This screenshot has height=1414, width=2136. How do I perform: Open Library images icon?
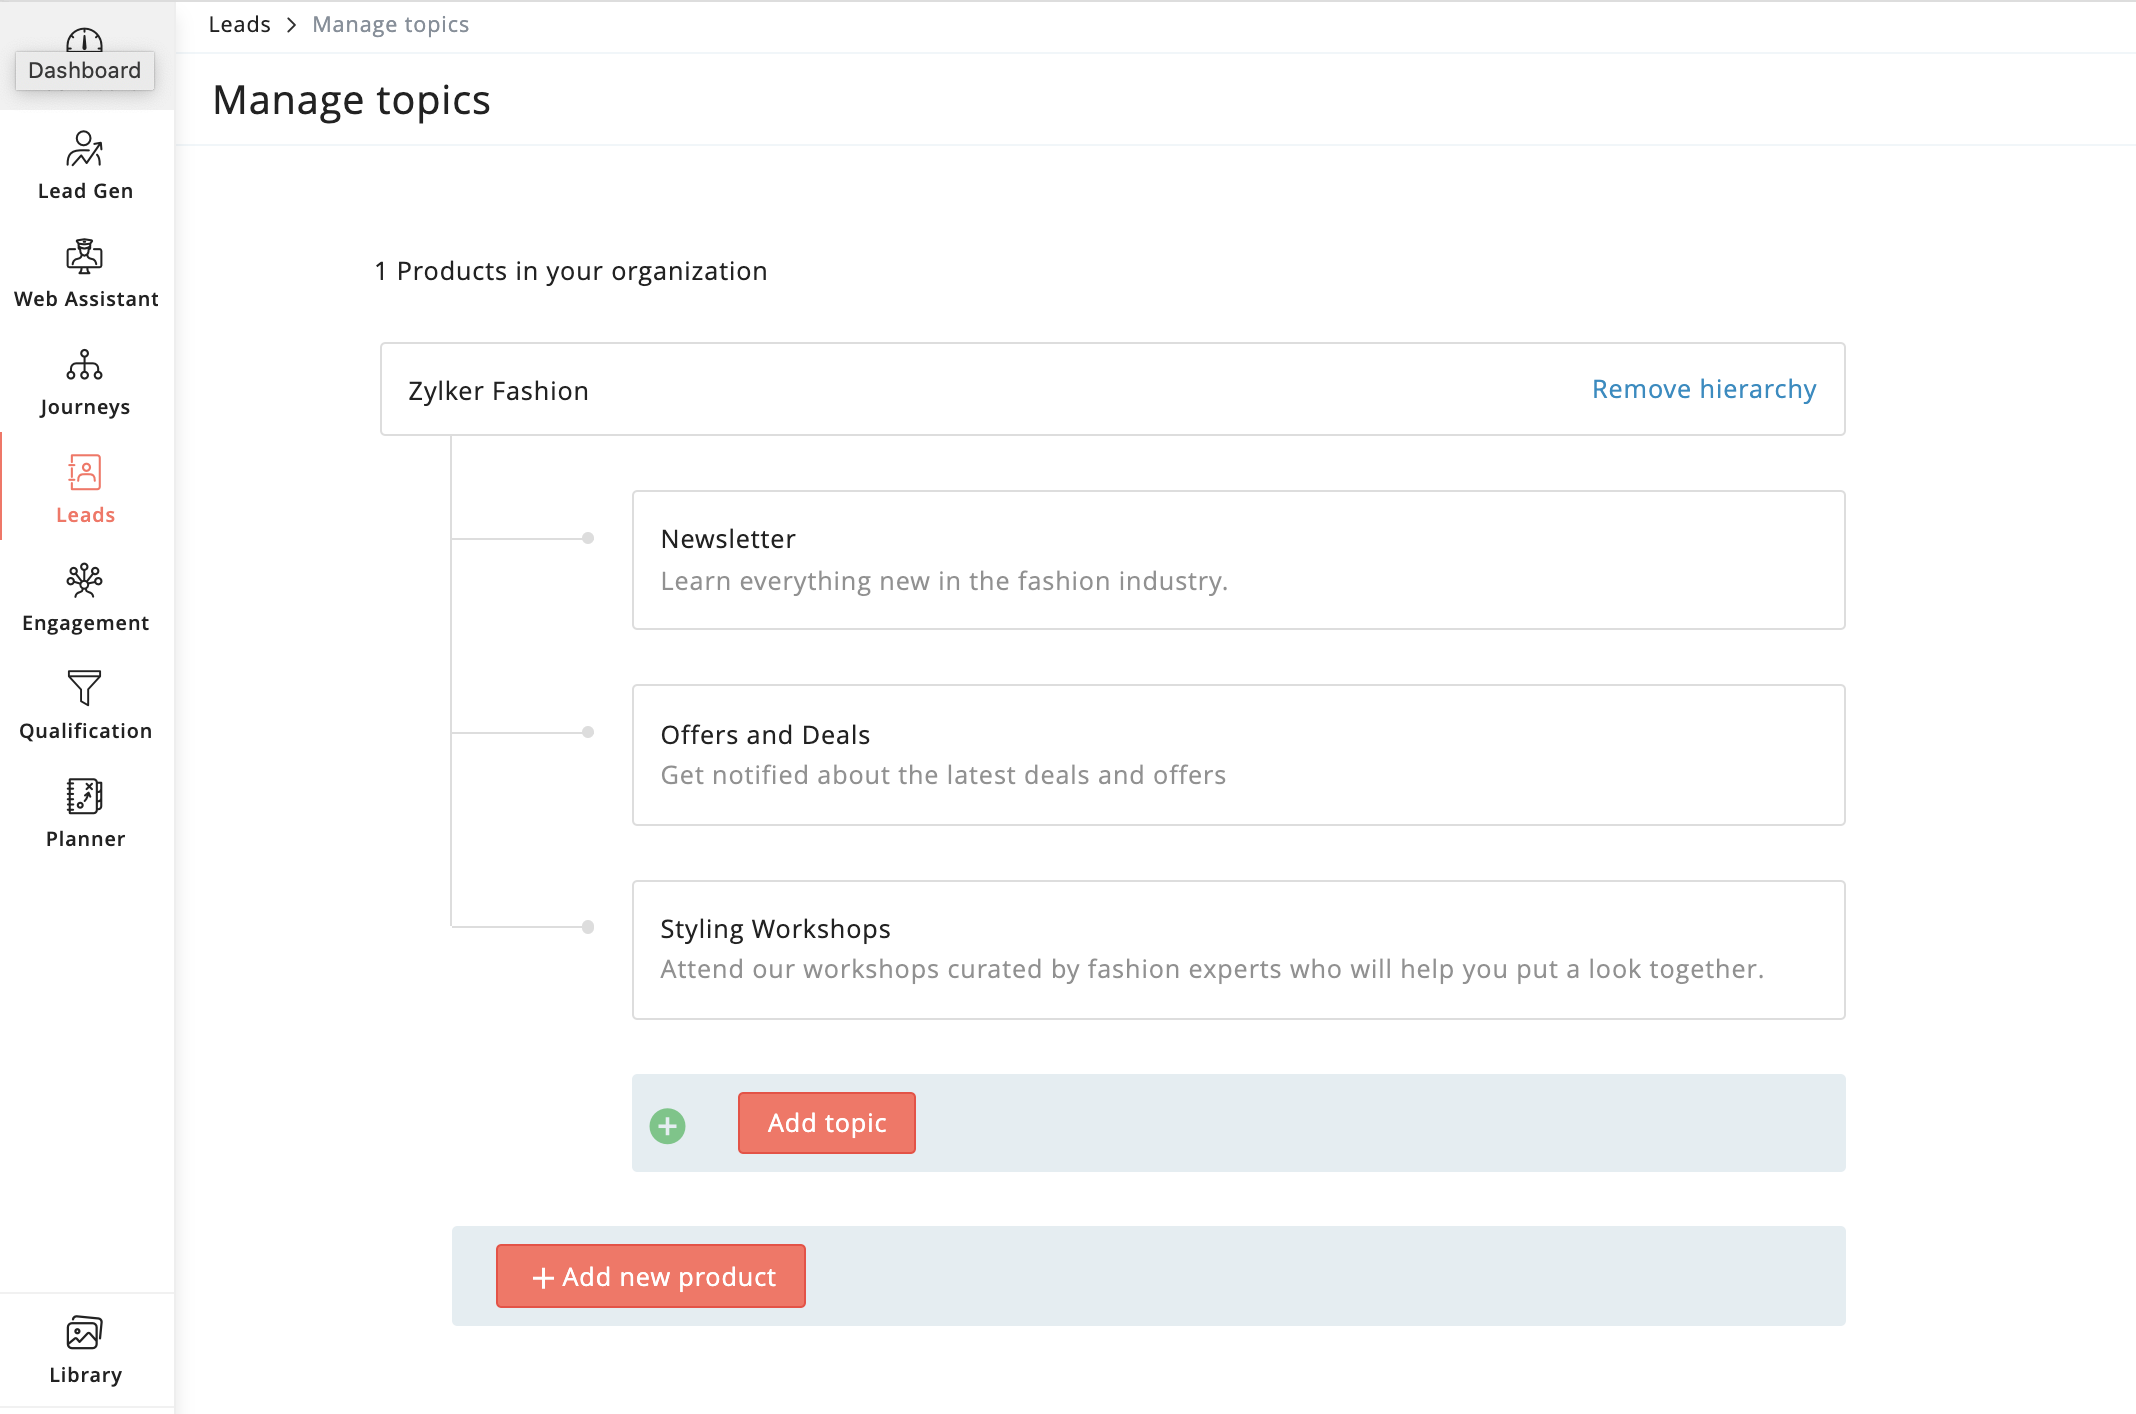[84, 1333]
